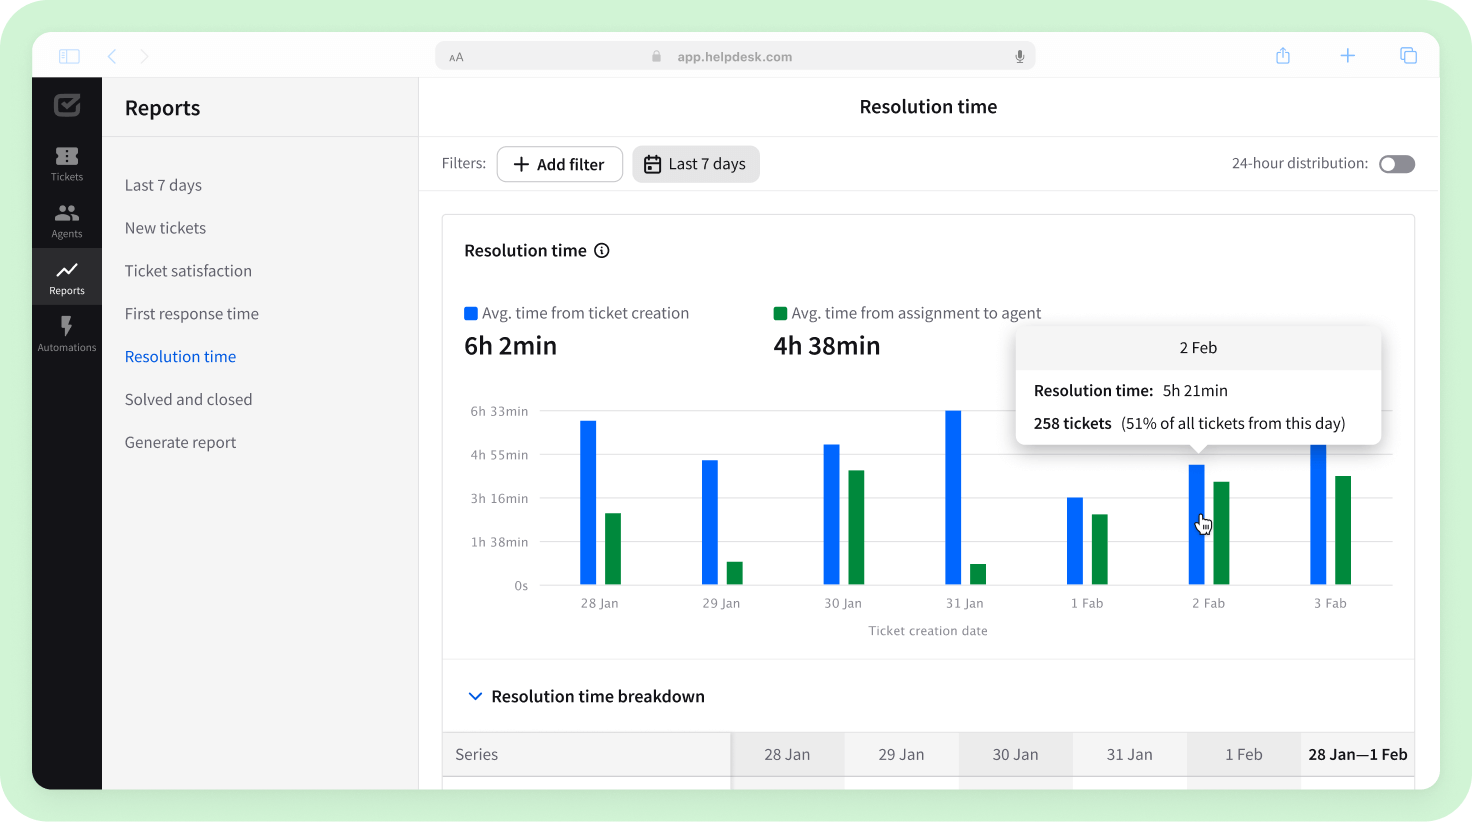Click the helpdesk checkmark logo icon

tap(66, 105)
